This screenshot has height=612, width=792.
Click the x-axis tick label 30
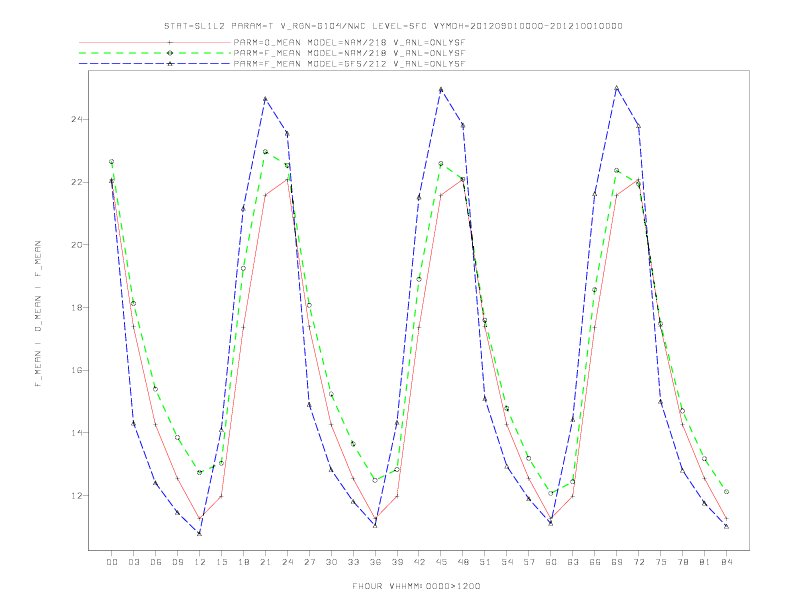pos(331,562)
